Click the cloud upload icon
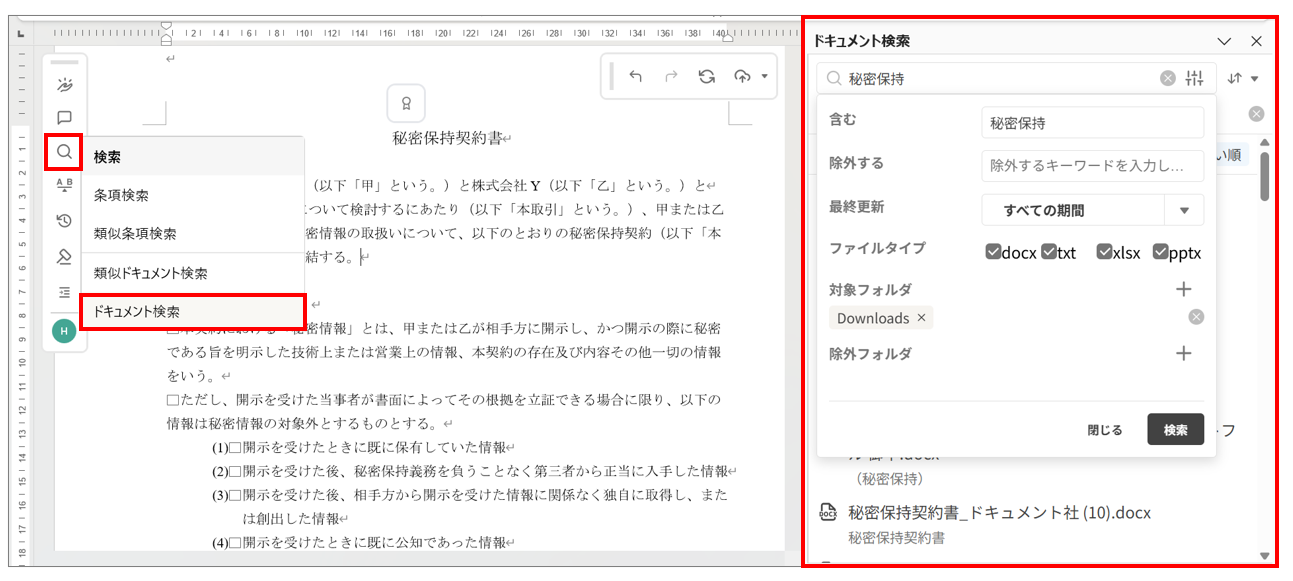 coord(742,77)
